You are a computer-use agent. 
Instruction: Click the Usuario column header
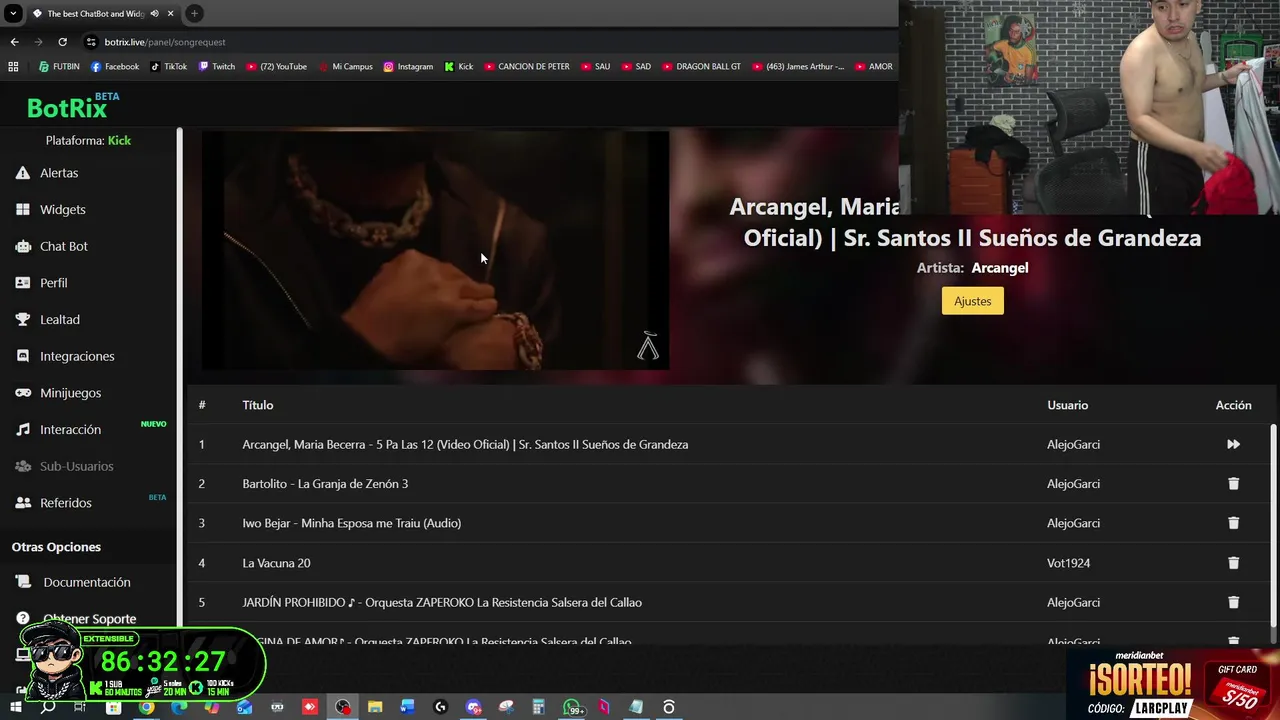(1067, 405)
